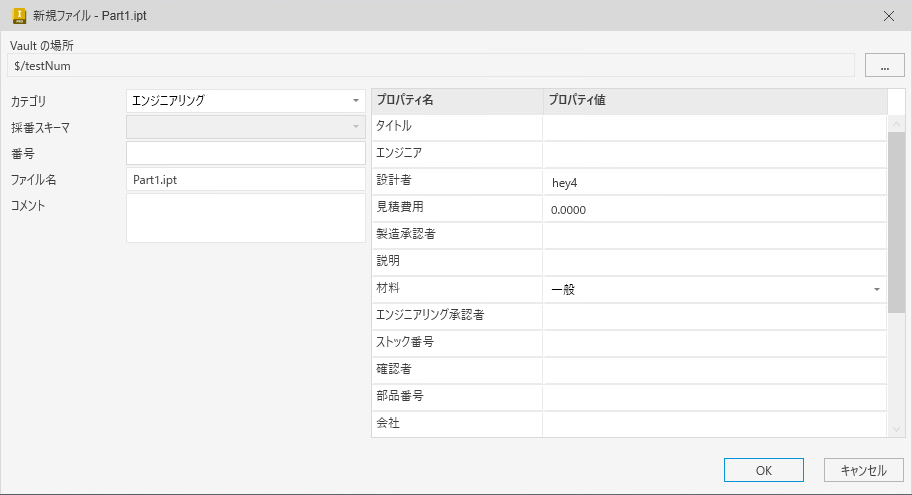The height and width of the screenshot is (495, 912).
Task: Click the property list vertical scrollbar thumb
Action: [x=896, y=220]
